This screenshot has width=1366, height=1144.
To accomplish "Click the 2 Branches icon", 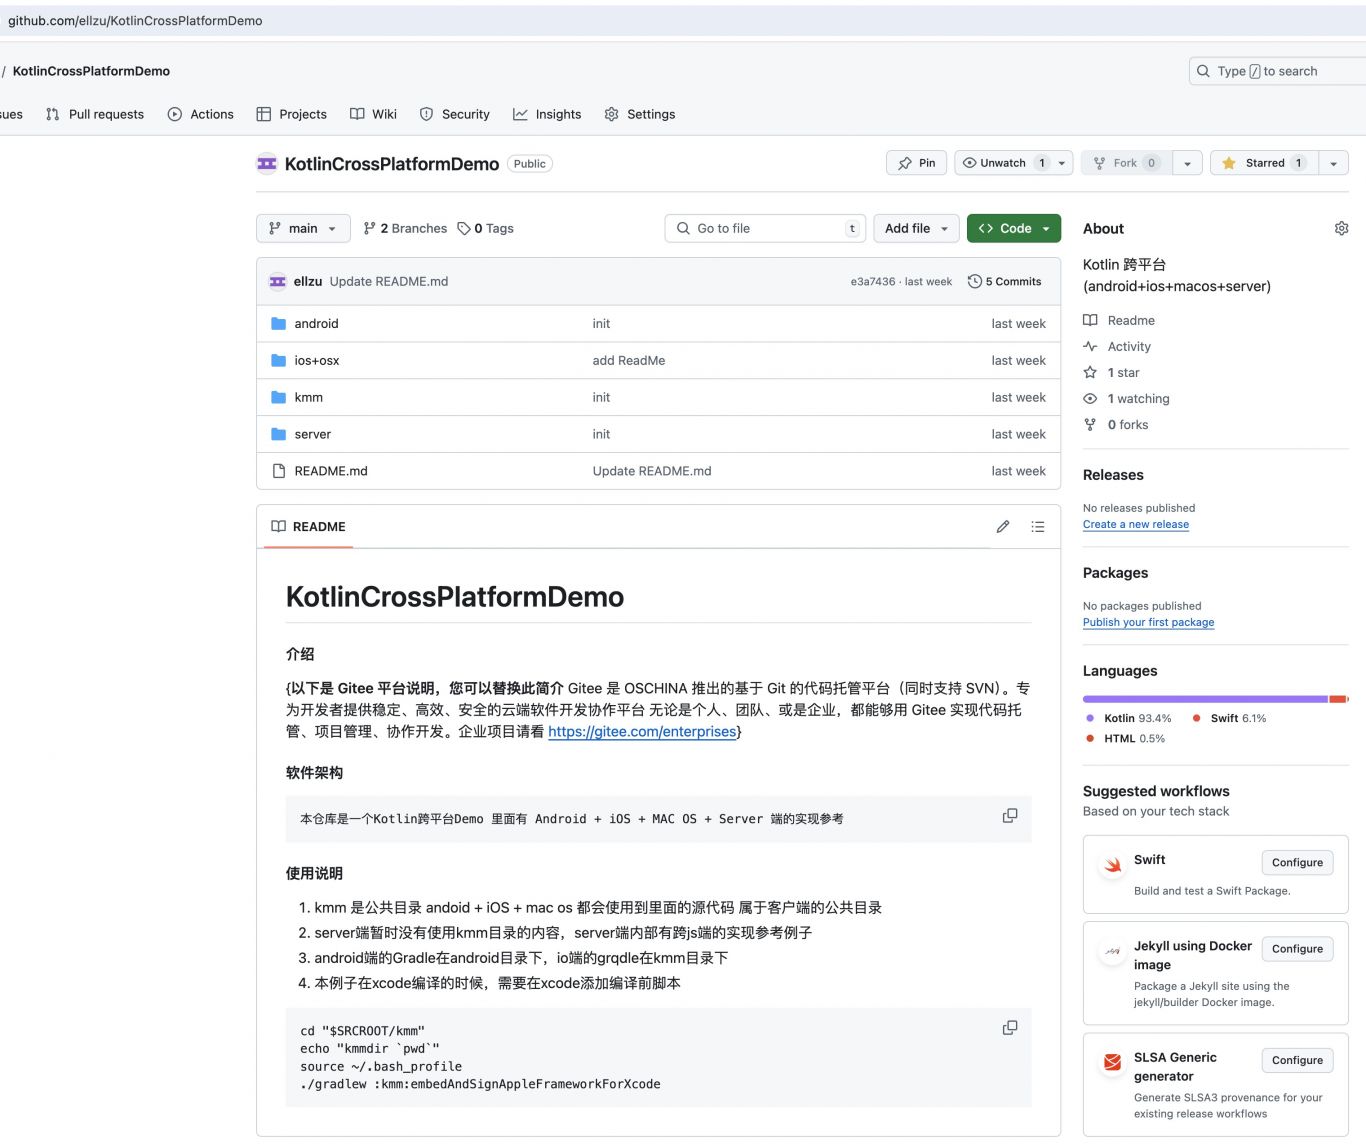I will (370, 229).
